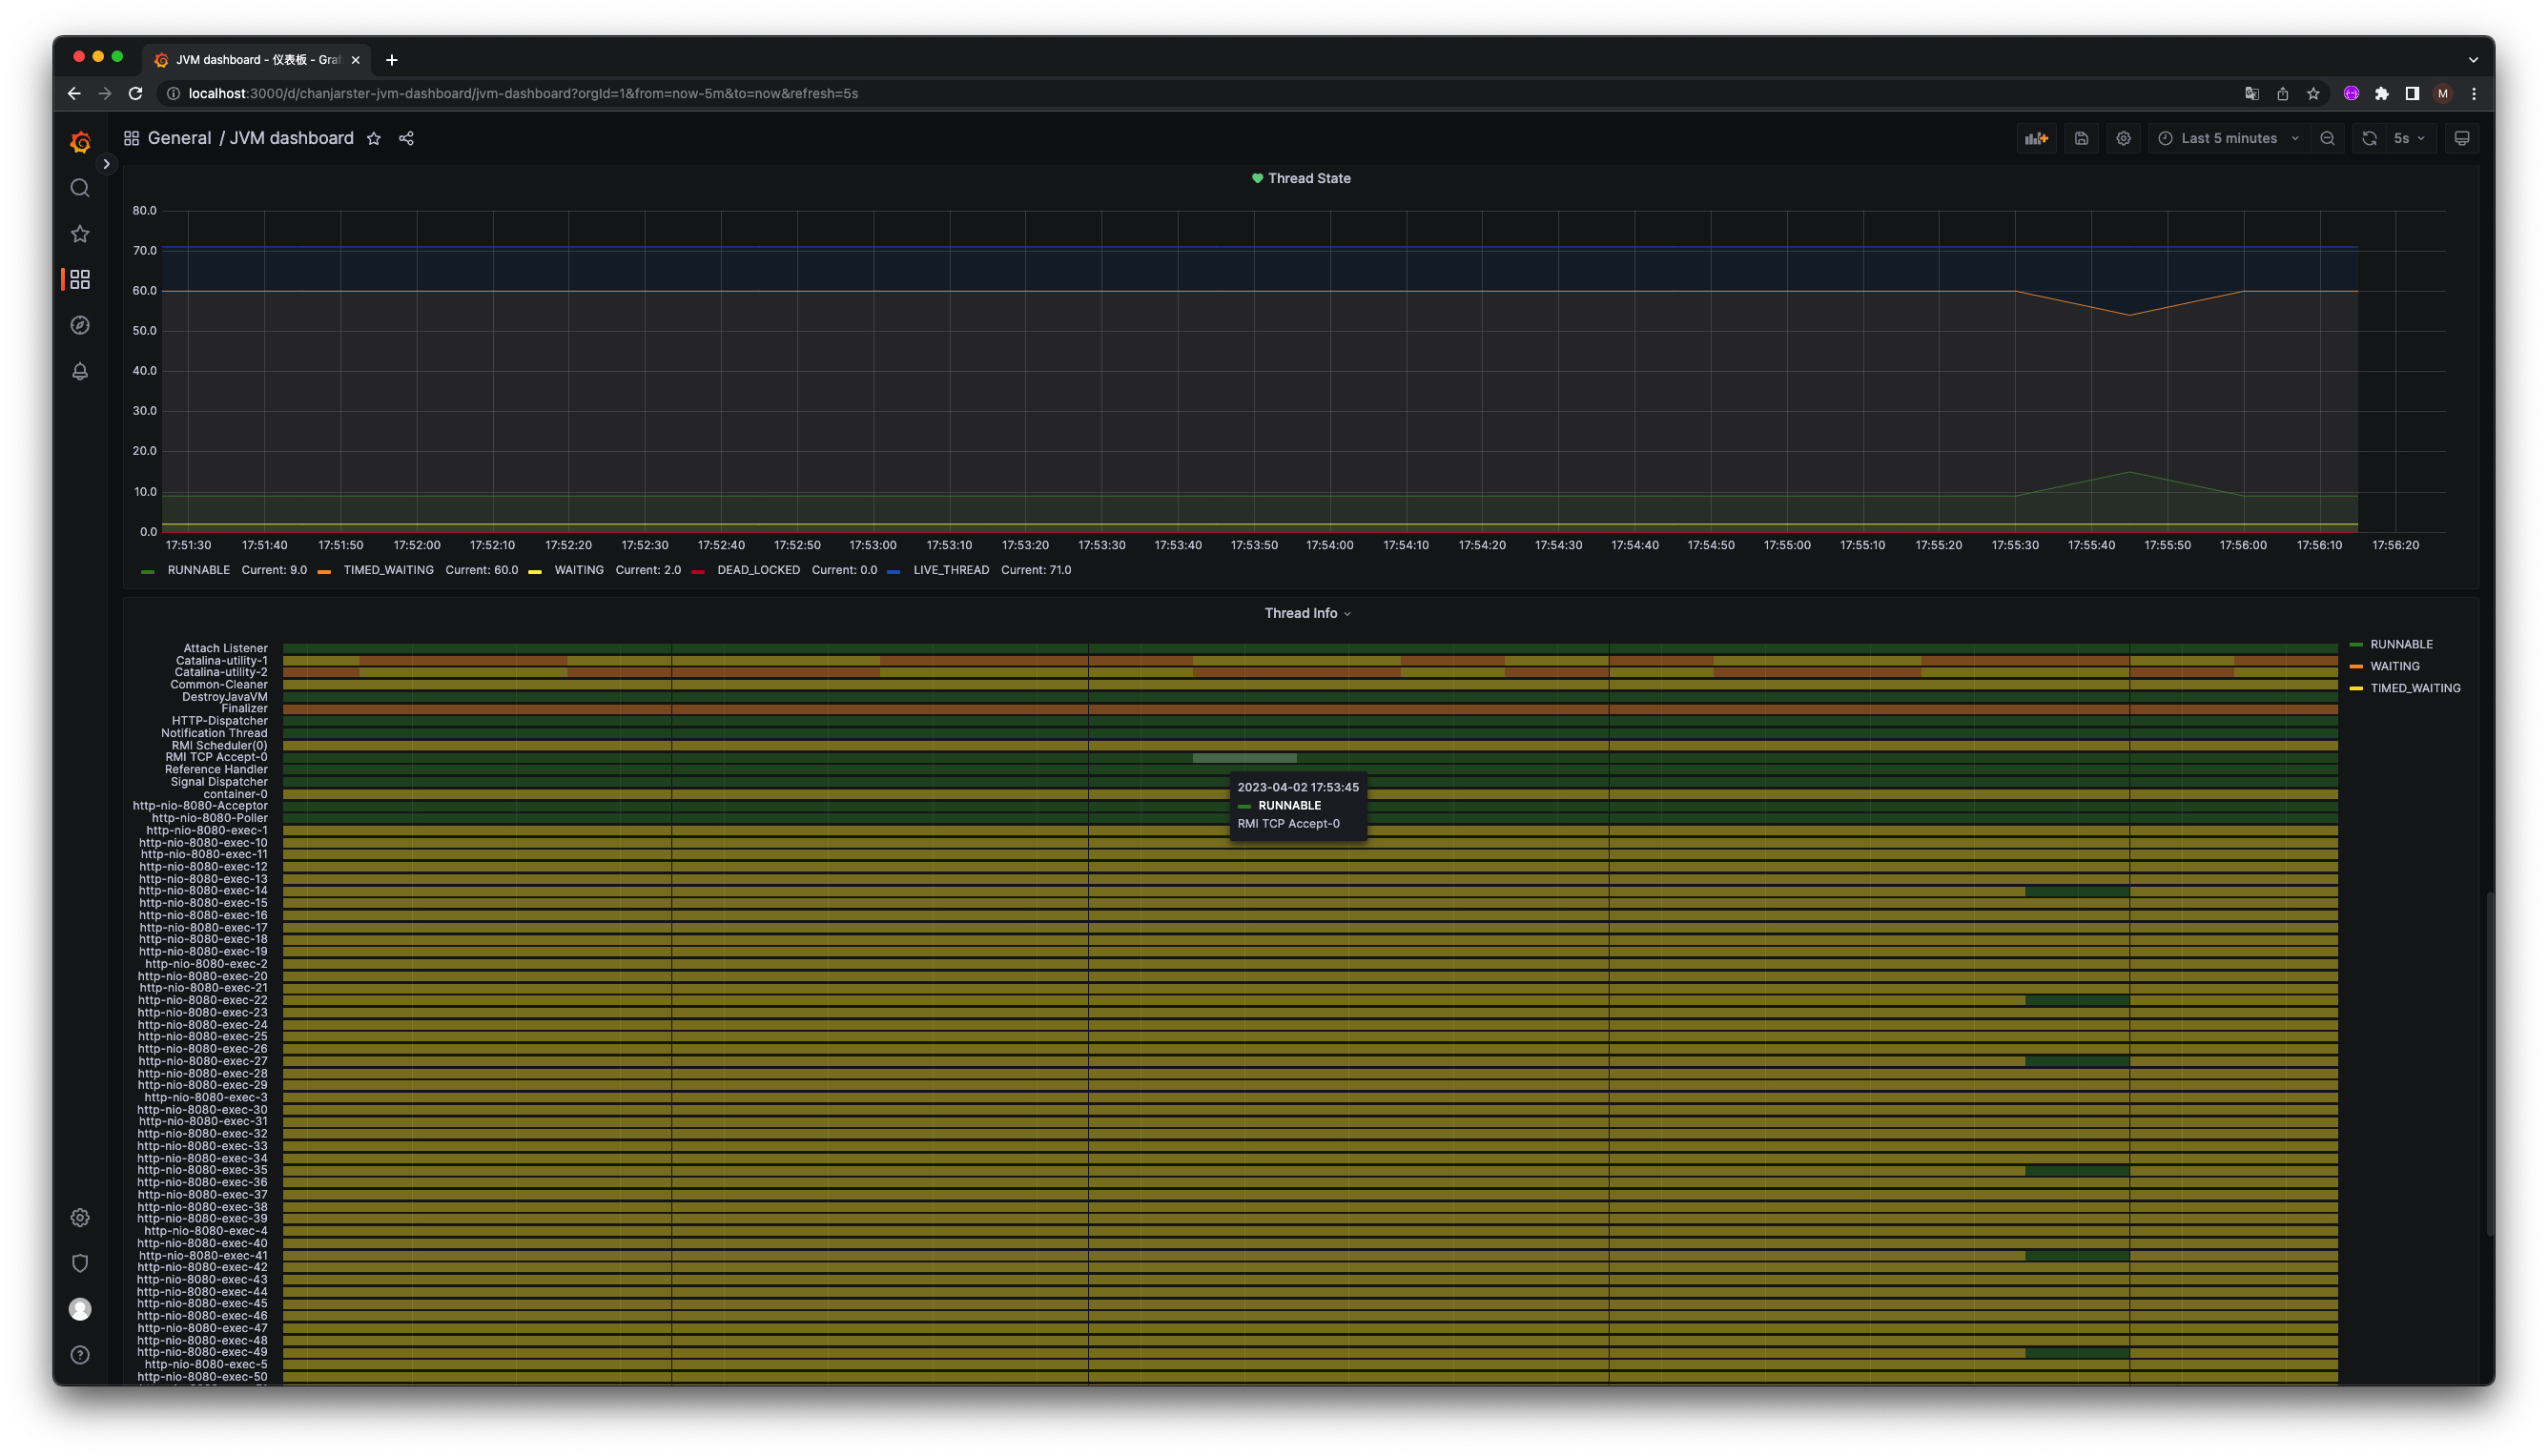
Task: Open Chrome three-dot menu
Action: click(2474, 93)
